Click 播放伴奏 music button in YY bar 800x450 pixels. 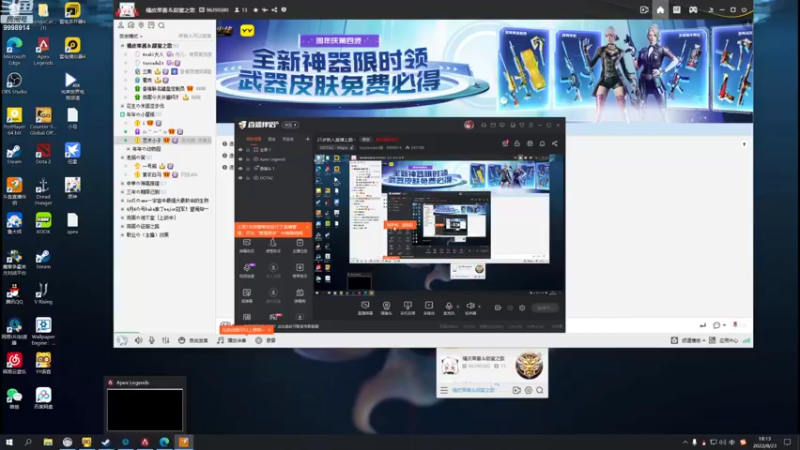[232, 340]
